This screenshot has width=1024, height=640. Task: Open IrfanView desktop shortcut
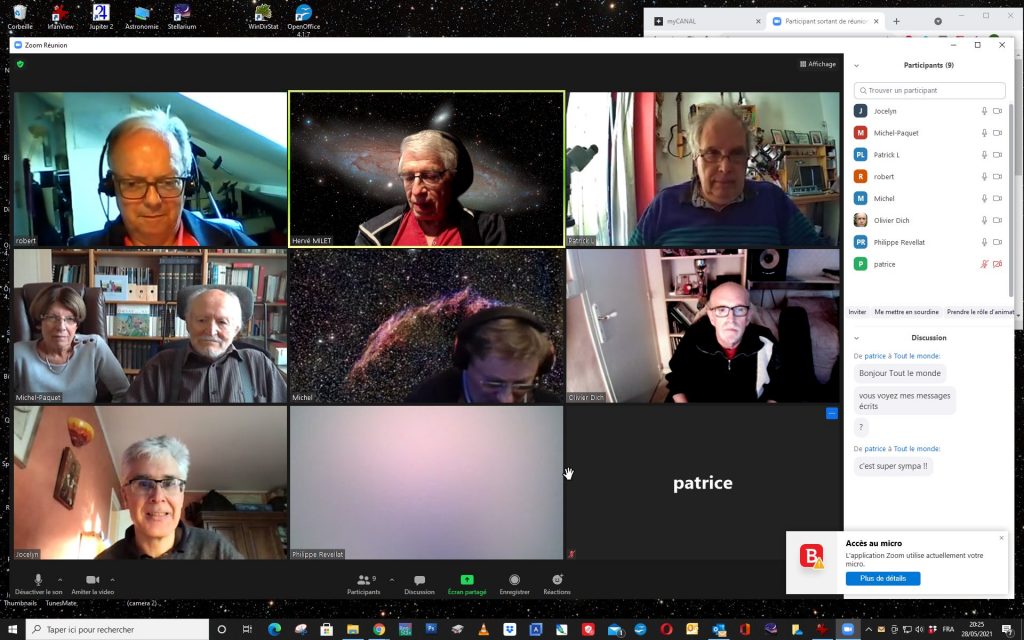click(60, 17)
